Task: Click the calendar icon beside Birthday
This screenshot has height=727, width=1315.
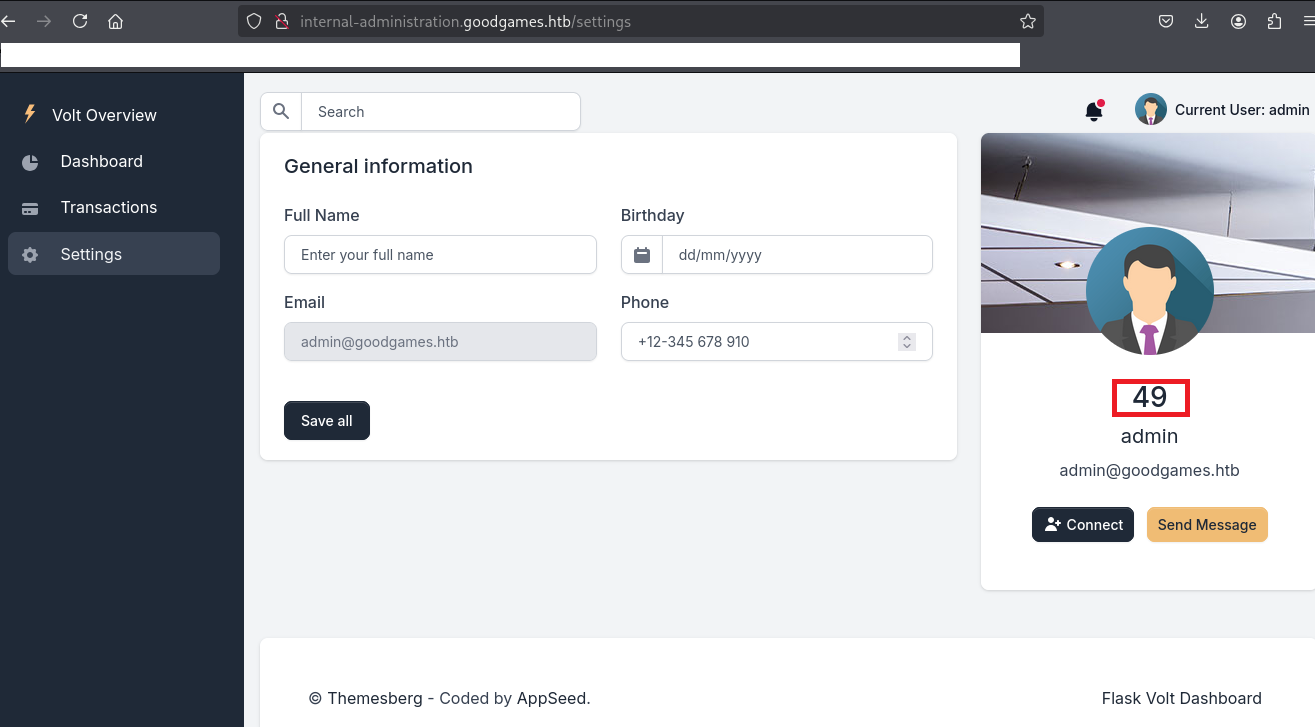Action: coord(642,255)
